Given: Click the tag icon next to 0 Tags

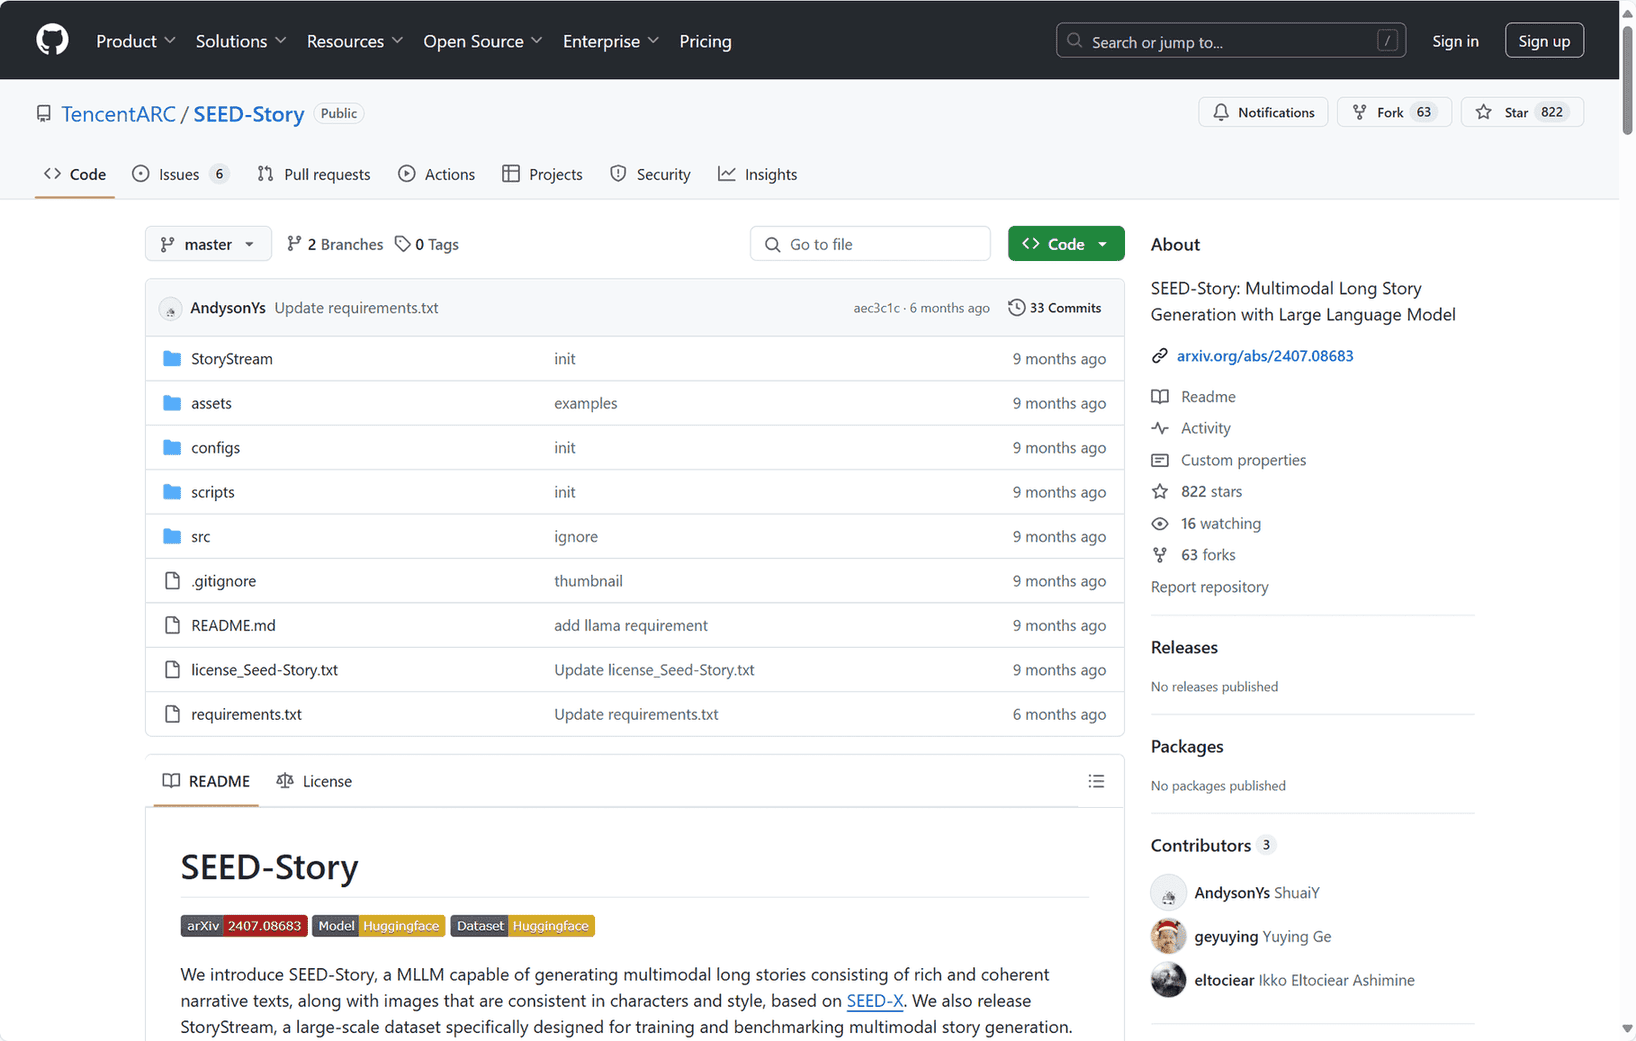Looking at the screenshot, I should pos(403,243).
